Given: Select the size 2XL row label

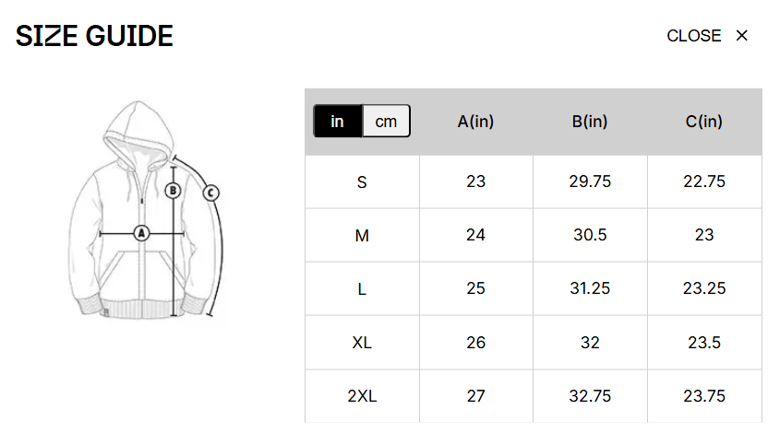Looking at the screenshot, I should [x=362, y=396].
